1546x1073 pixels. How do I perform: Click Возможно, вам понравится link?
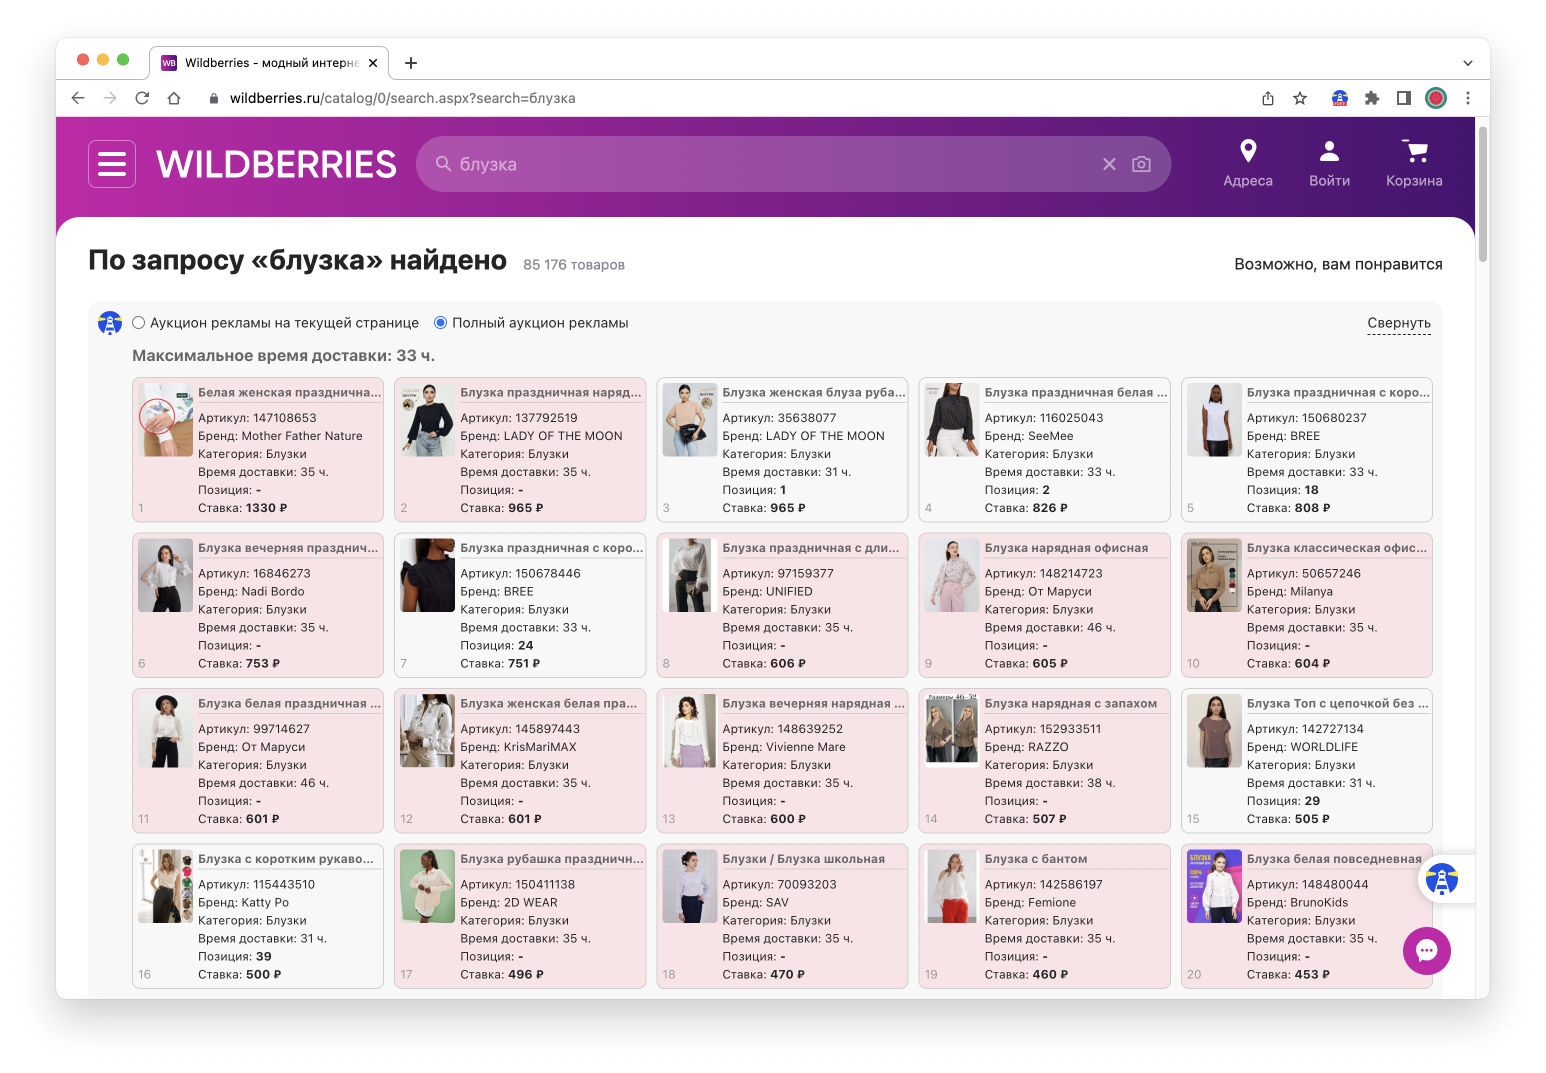pos(1338,264)
